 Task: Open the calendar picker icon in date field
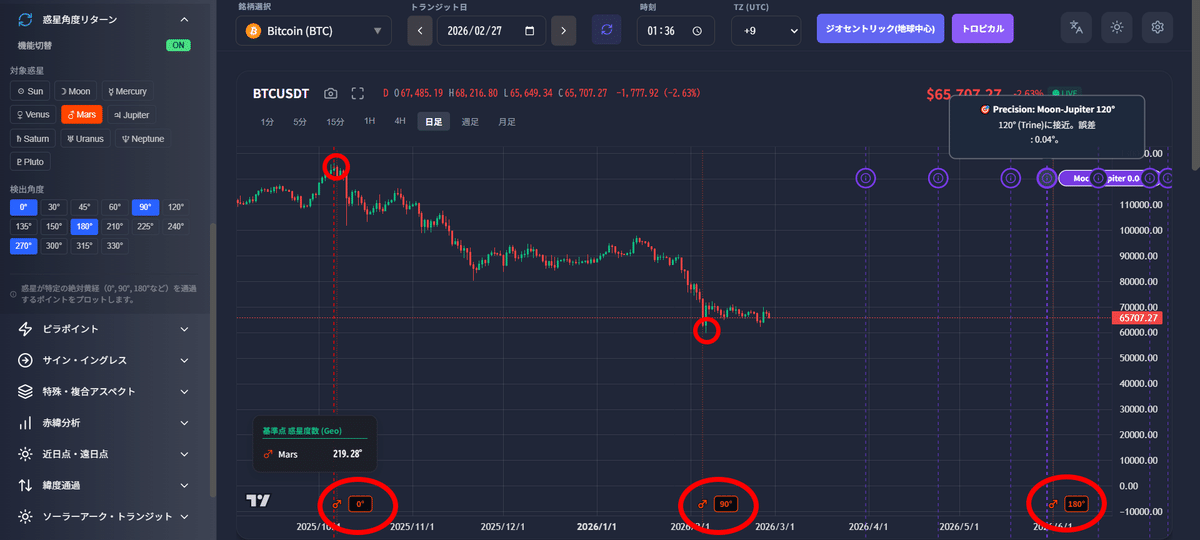(529, 31)
